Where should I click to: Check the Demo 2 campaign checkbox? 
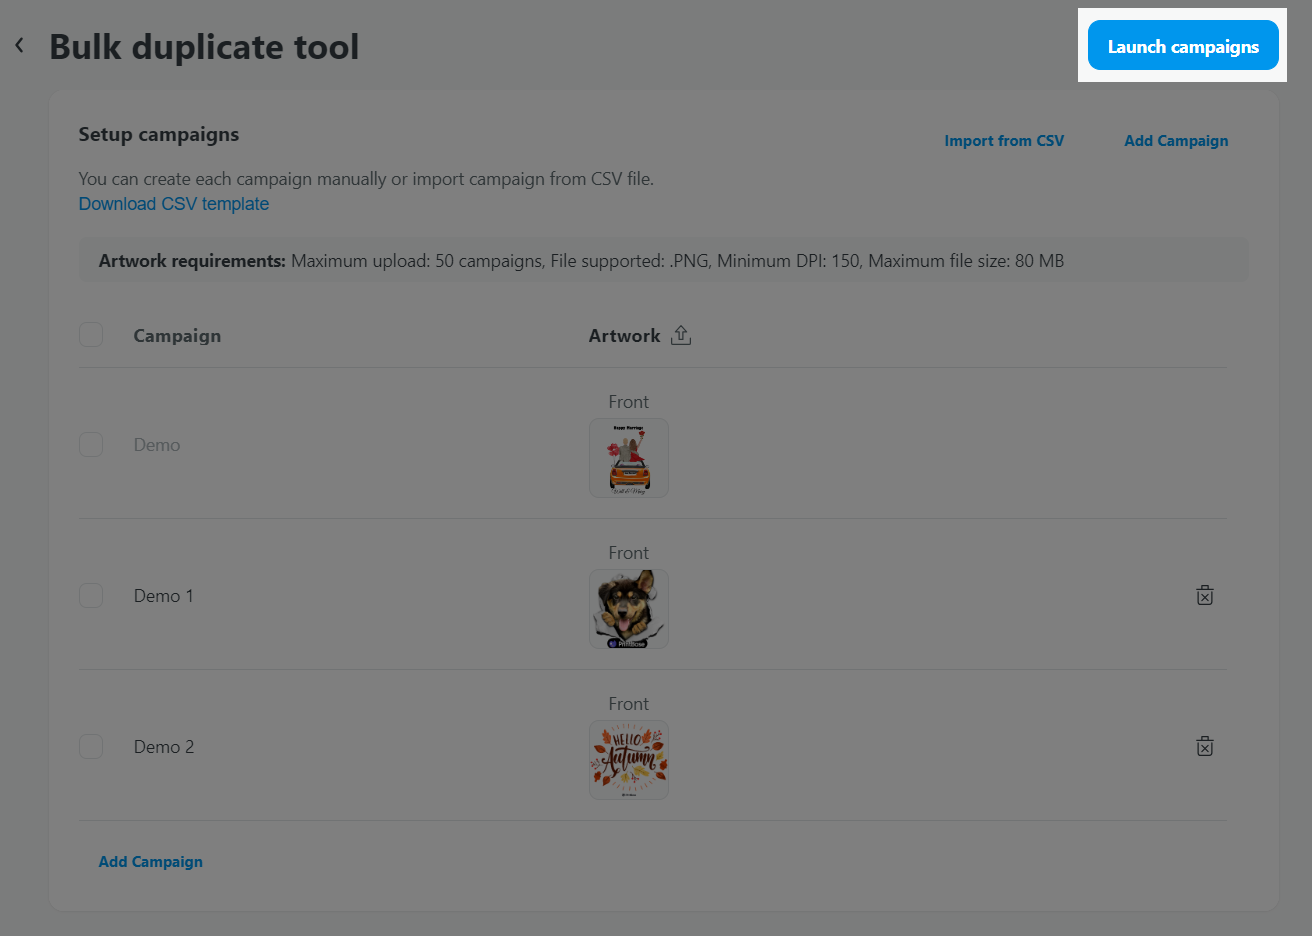[91, 746]
